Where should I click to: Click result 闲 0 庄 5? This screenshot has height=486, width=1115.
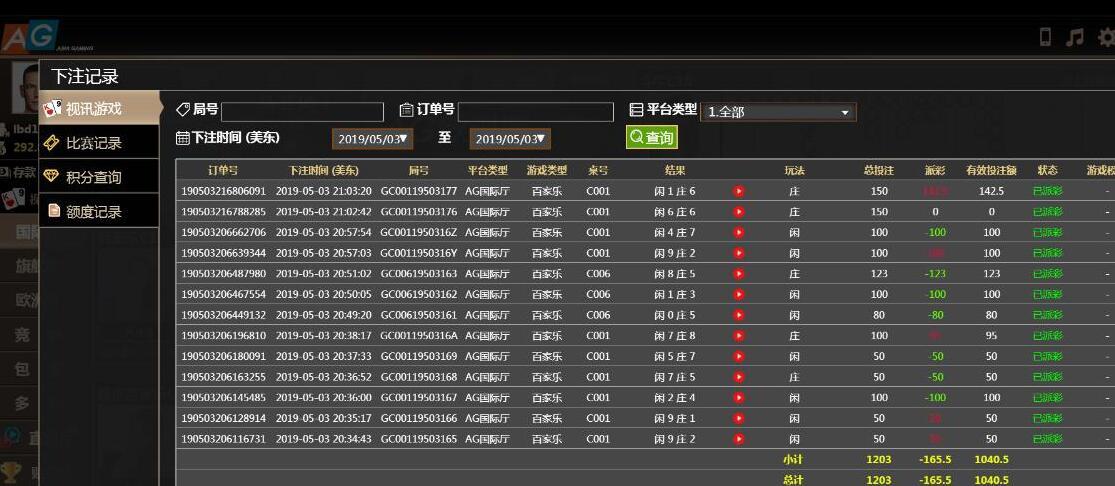(x=675, y=315)
